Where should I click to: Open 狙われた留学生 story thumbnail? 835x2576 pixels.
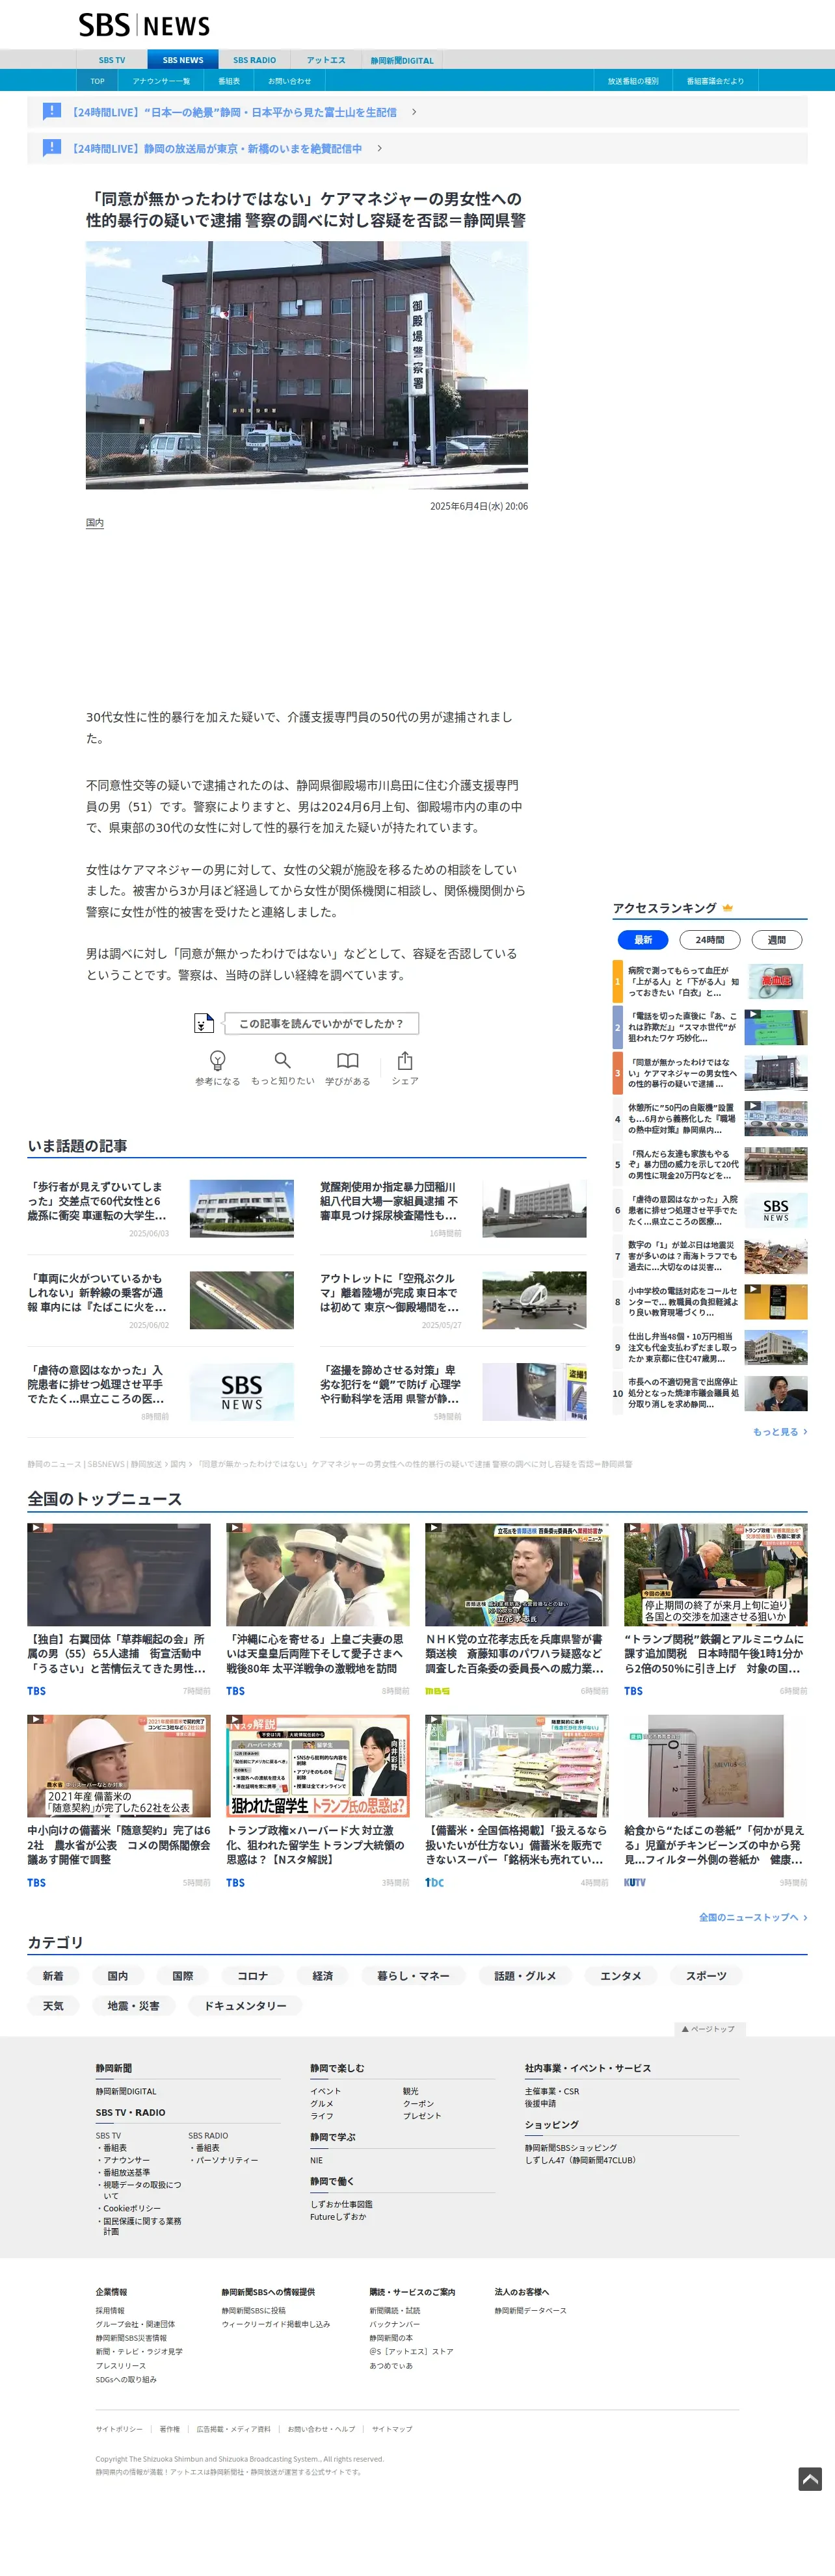point(318,1766)
